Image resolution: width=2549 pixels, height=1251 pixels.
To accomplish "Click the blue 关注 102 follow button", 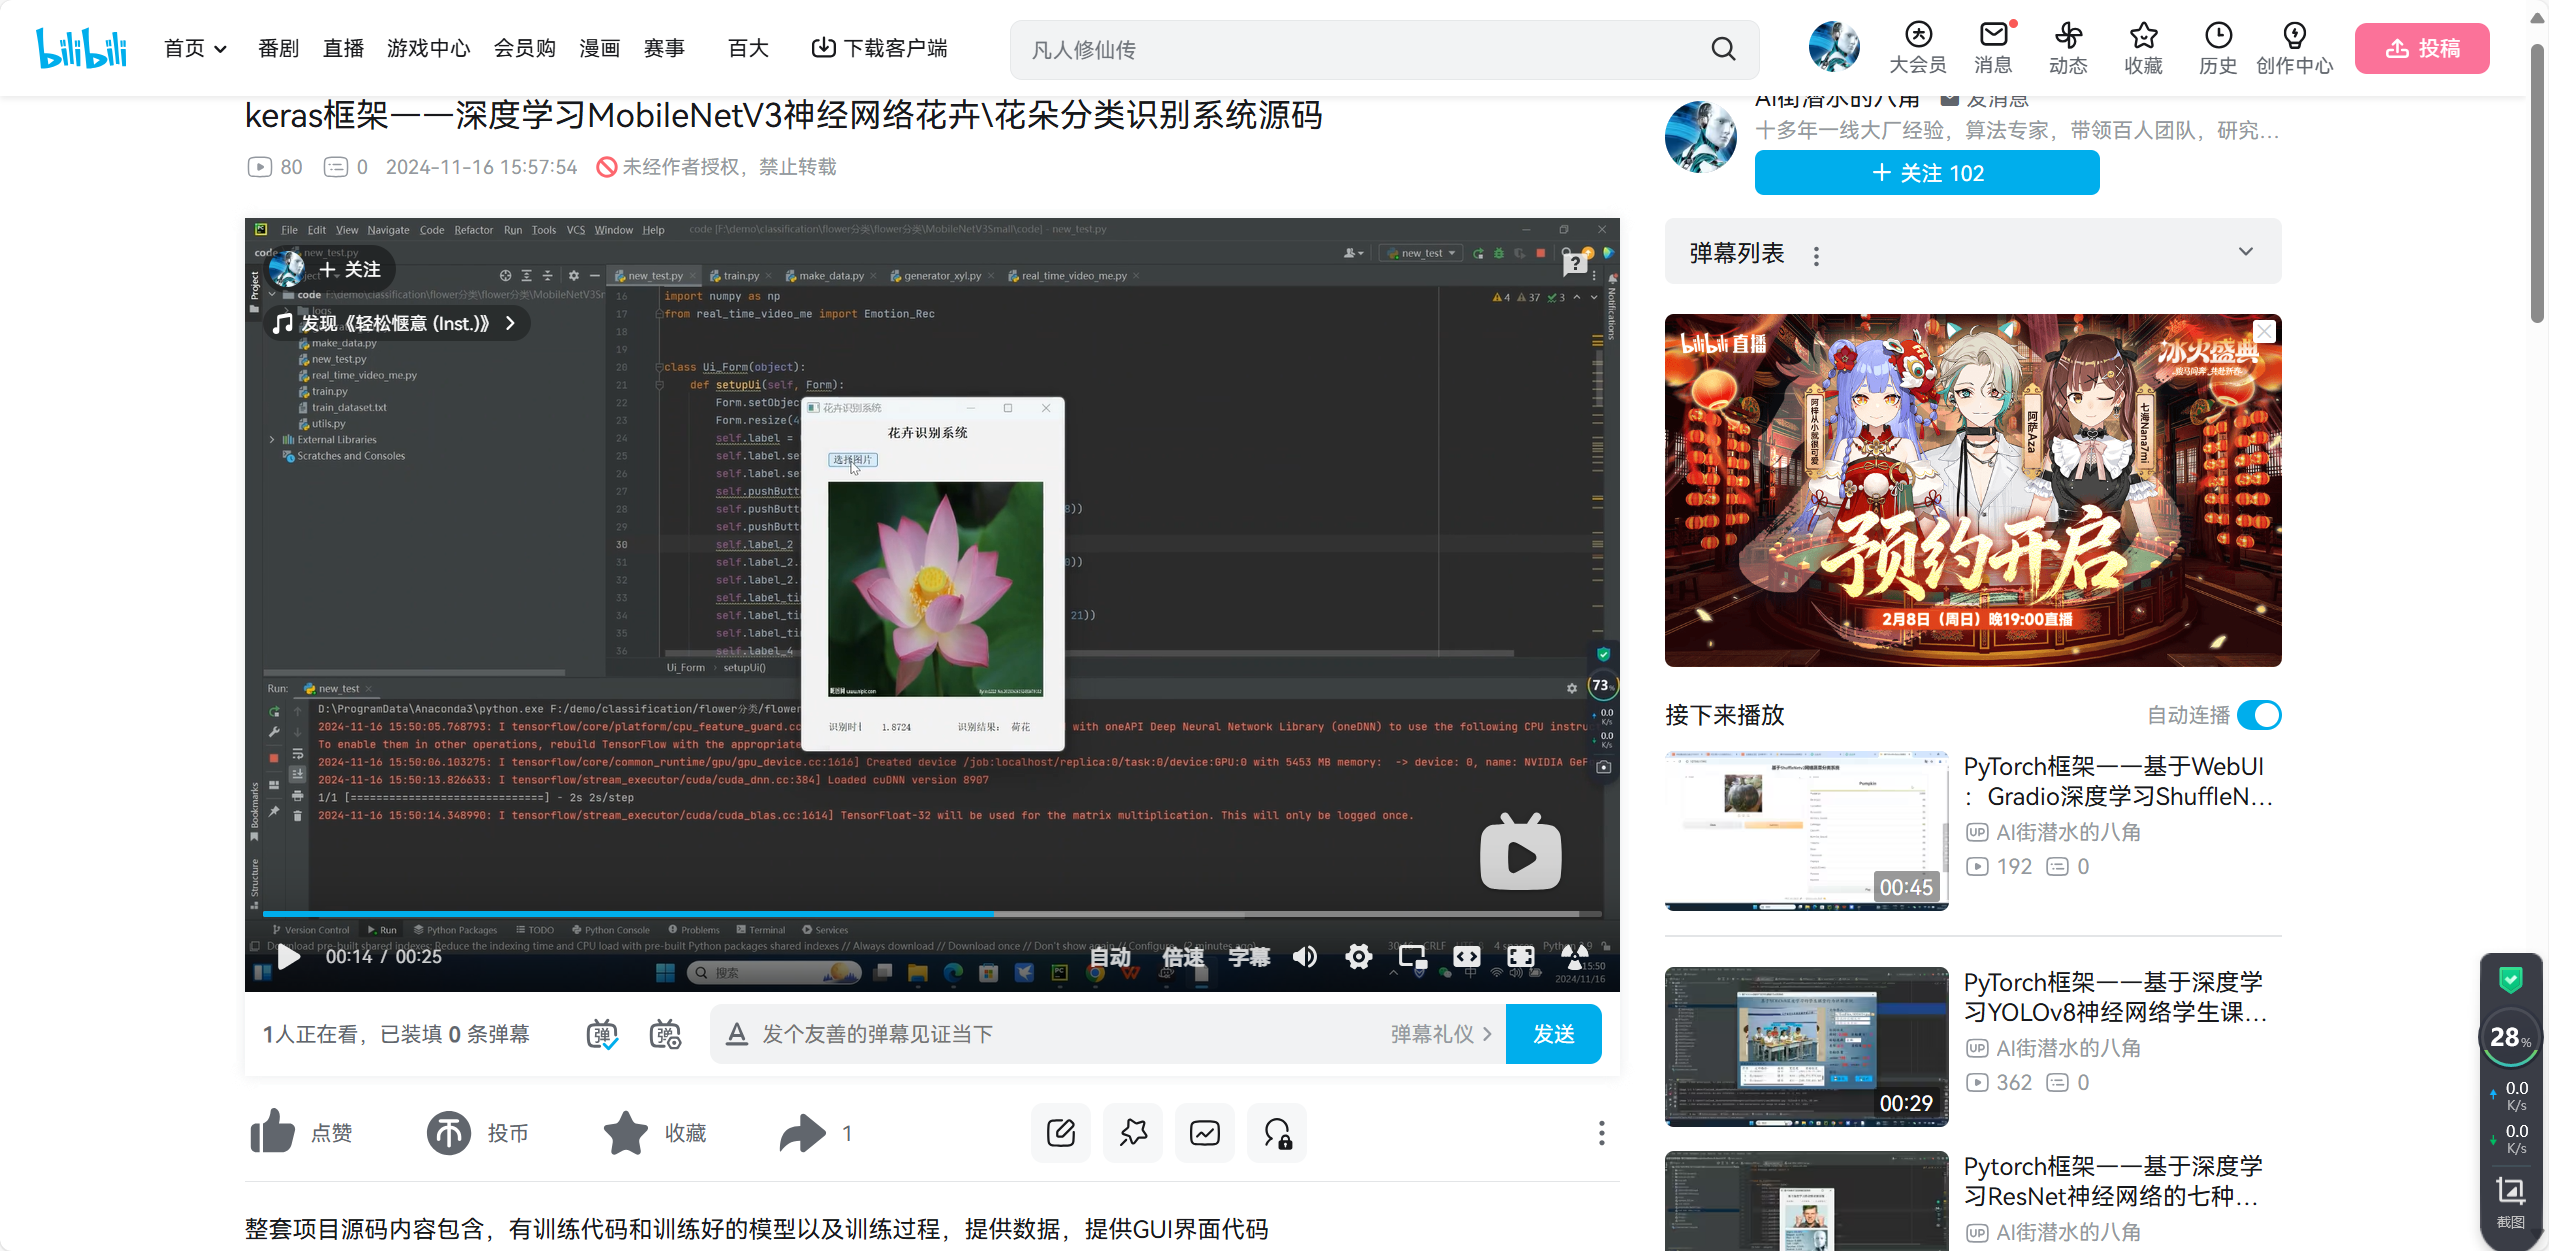I will (1926, 173).
